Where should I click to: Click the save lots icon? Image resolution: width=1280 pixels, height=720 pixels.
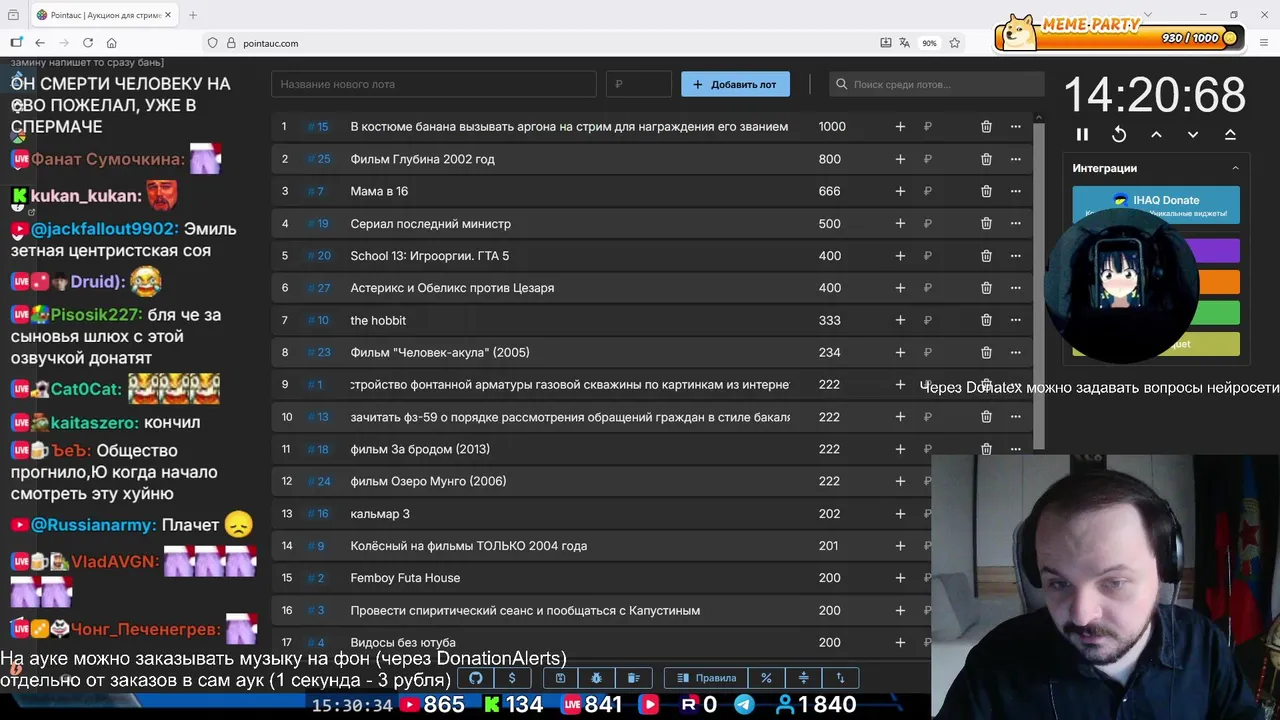[560, 678]
